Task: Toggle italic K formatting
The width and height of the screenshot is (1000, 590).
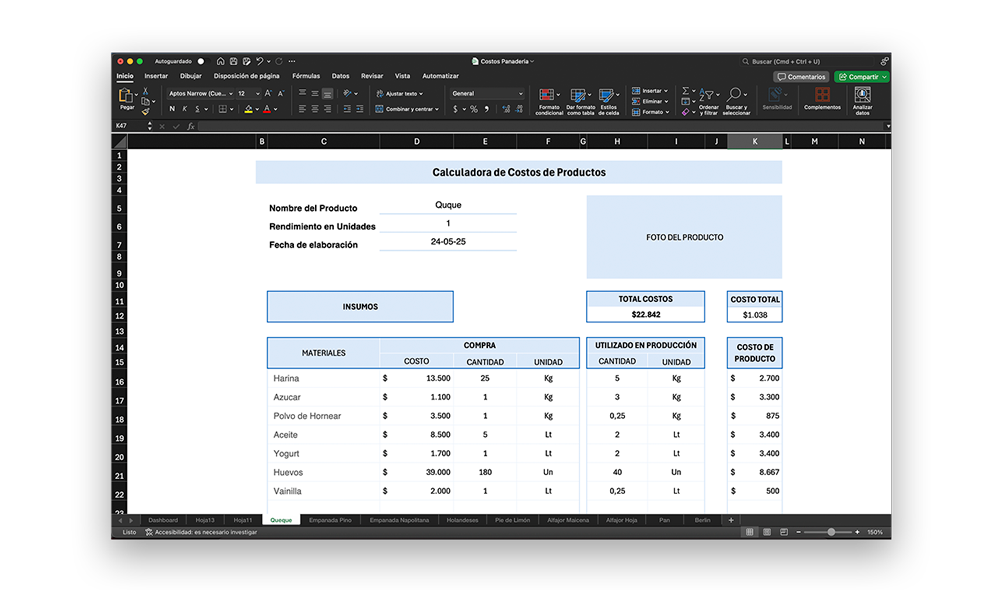Action: pos(184,109)
